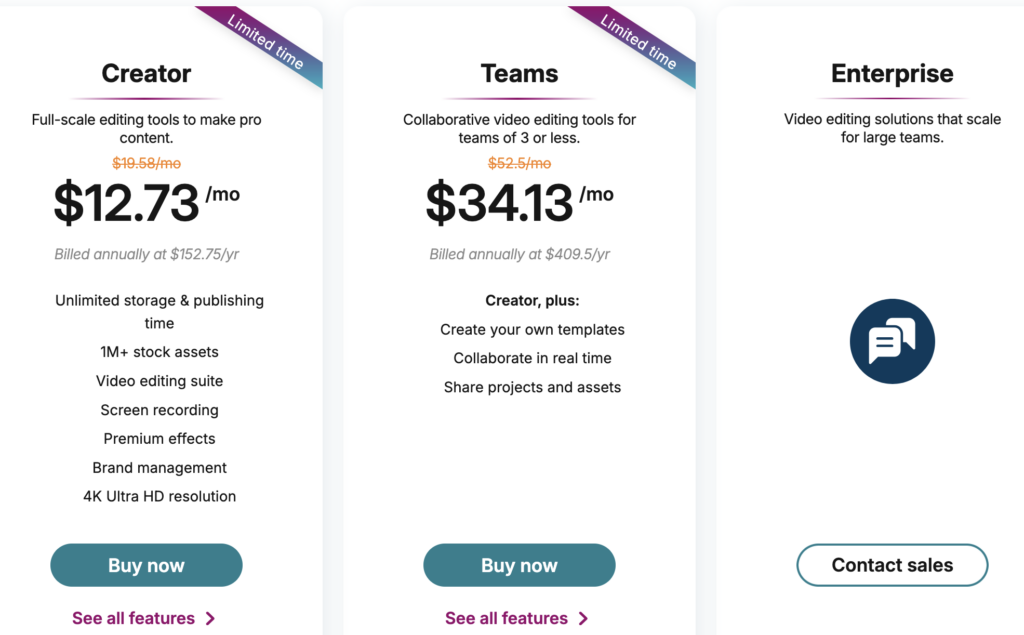Click the Limited time ribbon on Creator

[x=264, y=42]
